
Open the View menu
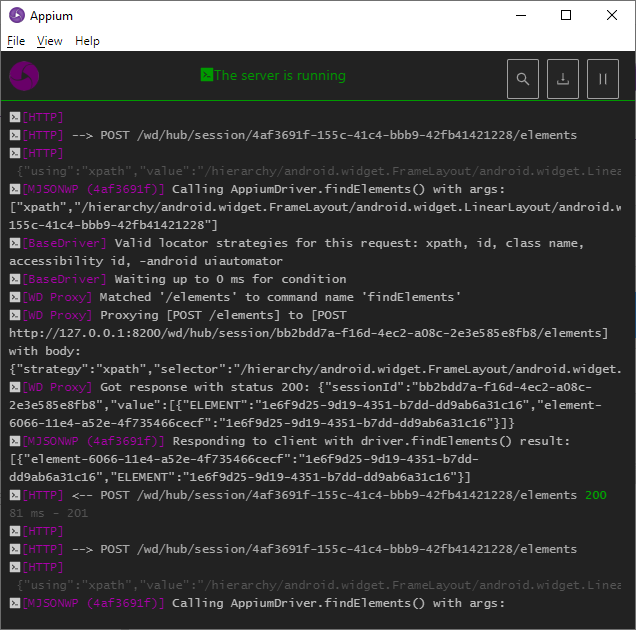[49, 41]
